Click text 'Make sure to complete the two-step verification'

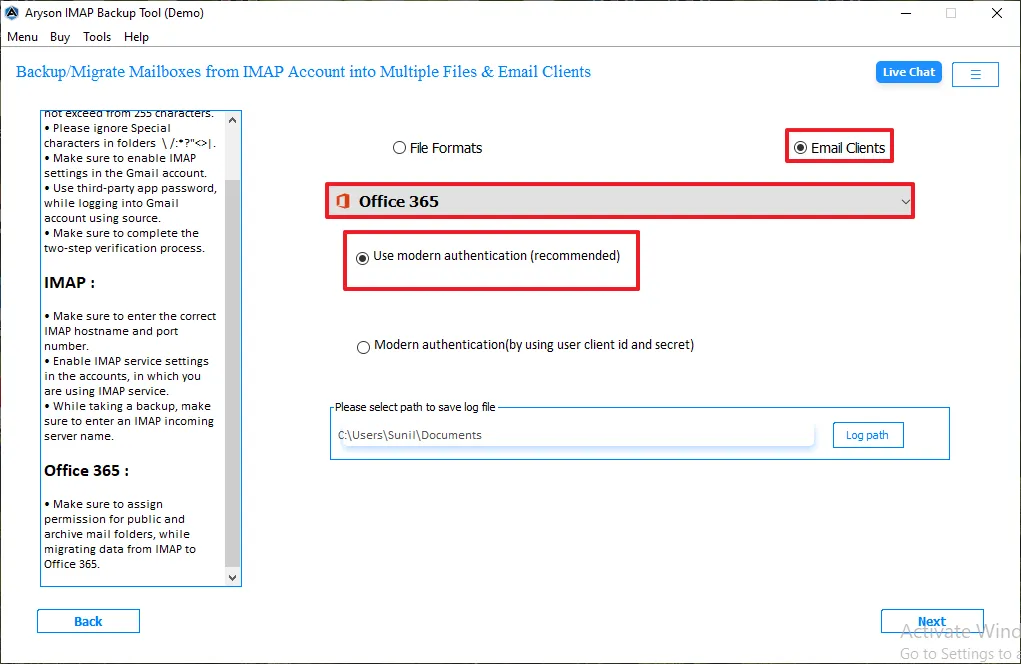tap(124, 241)
